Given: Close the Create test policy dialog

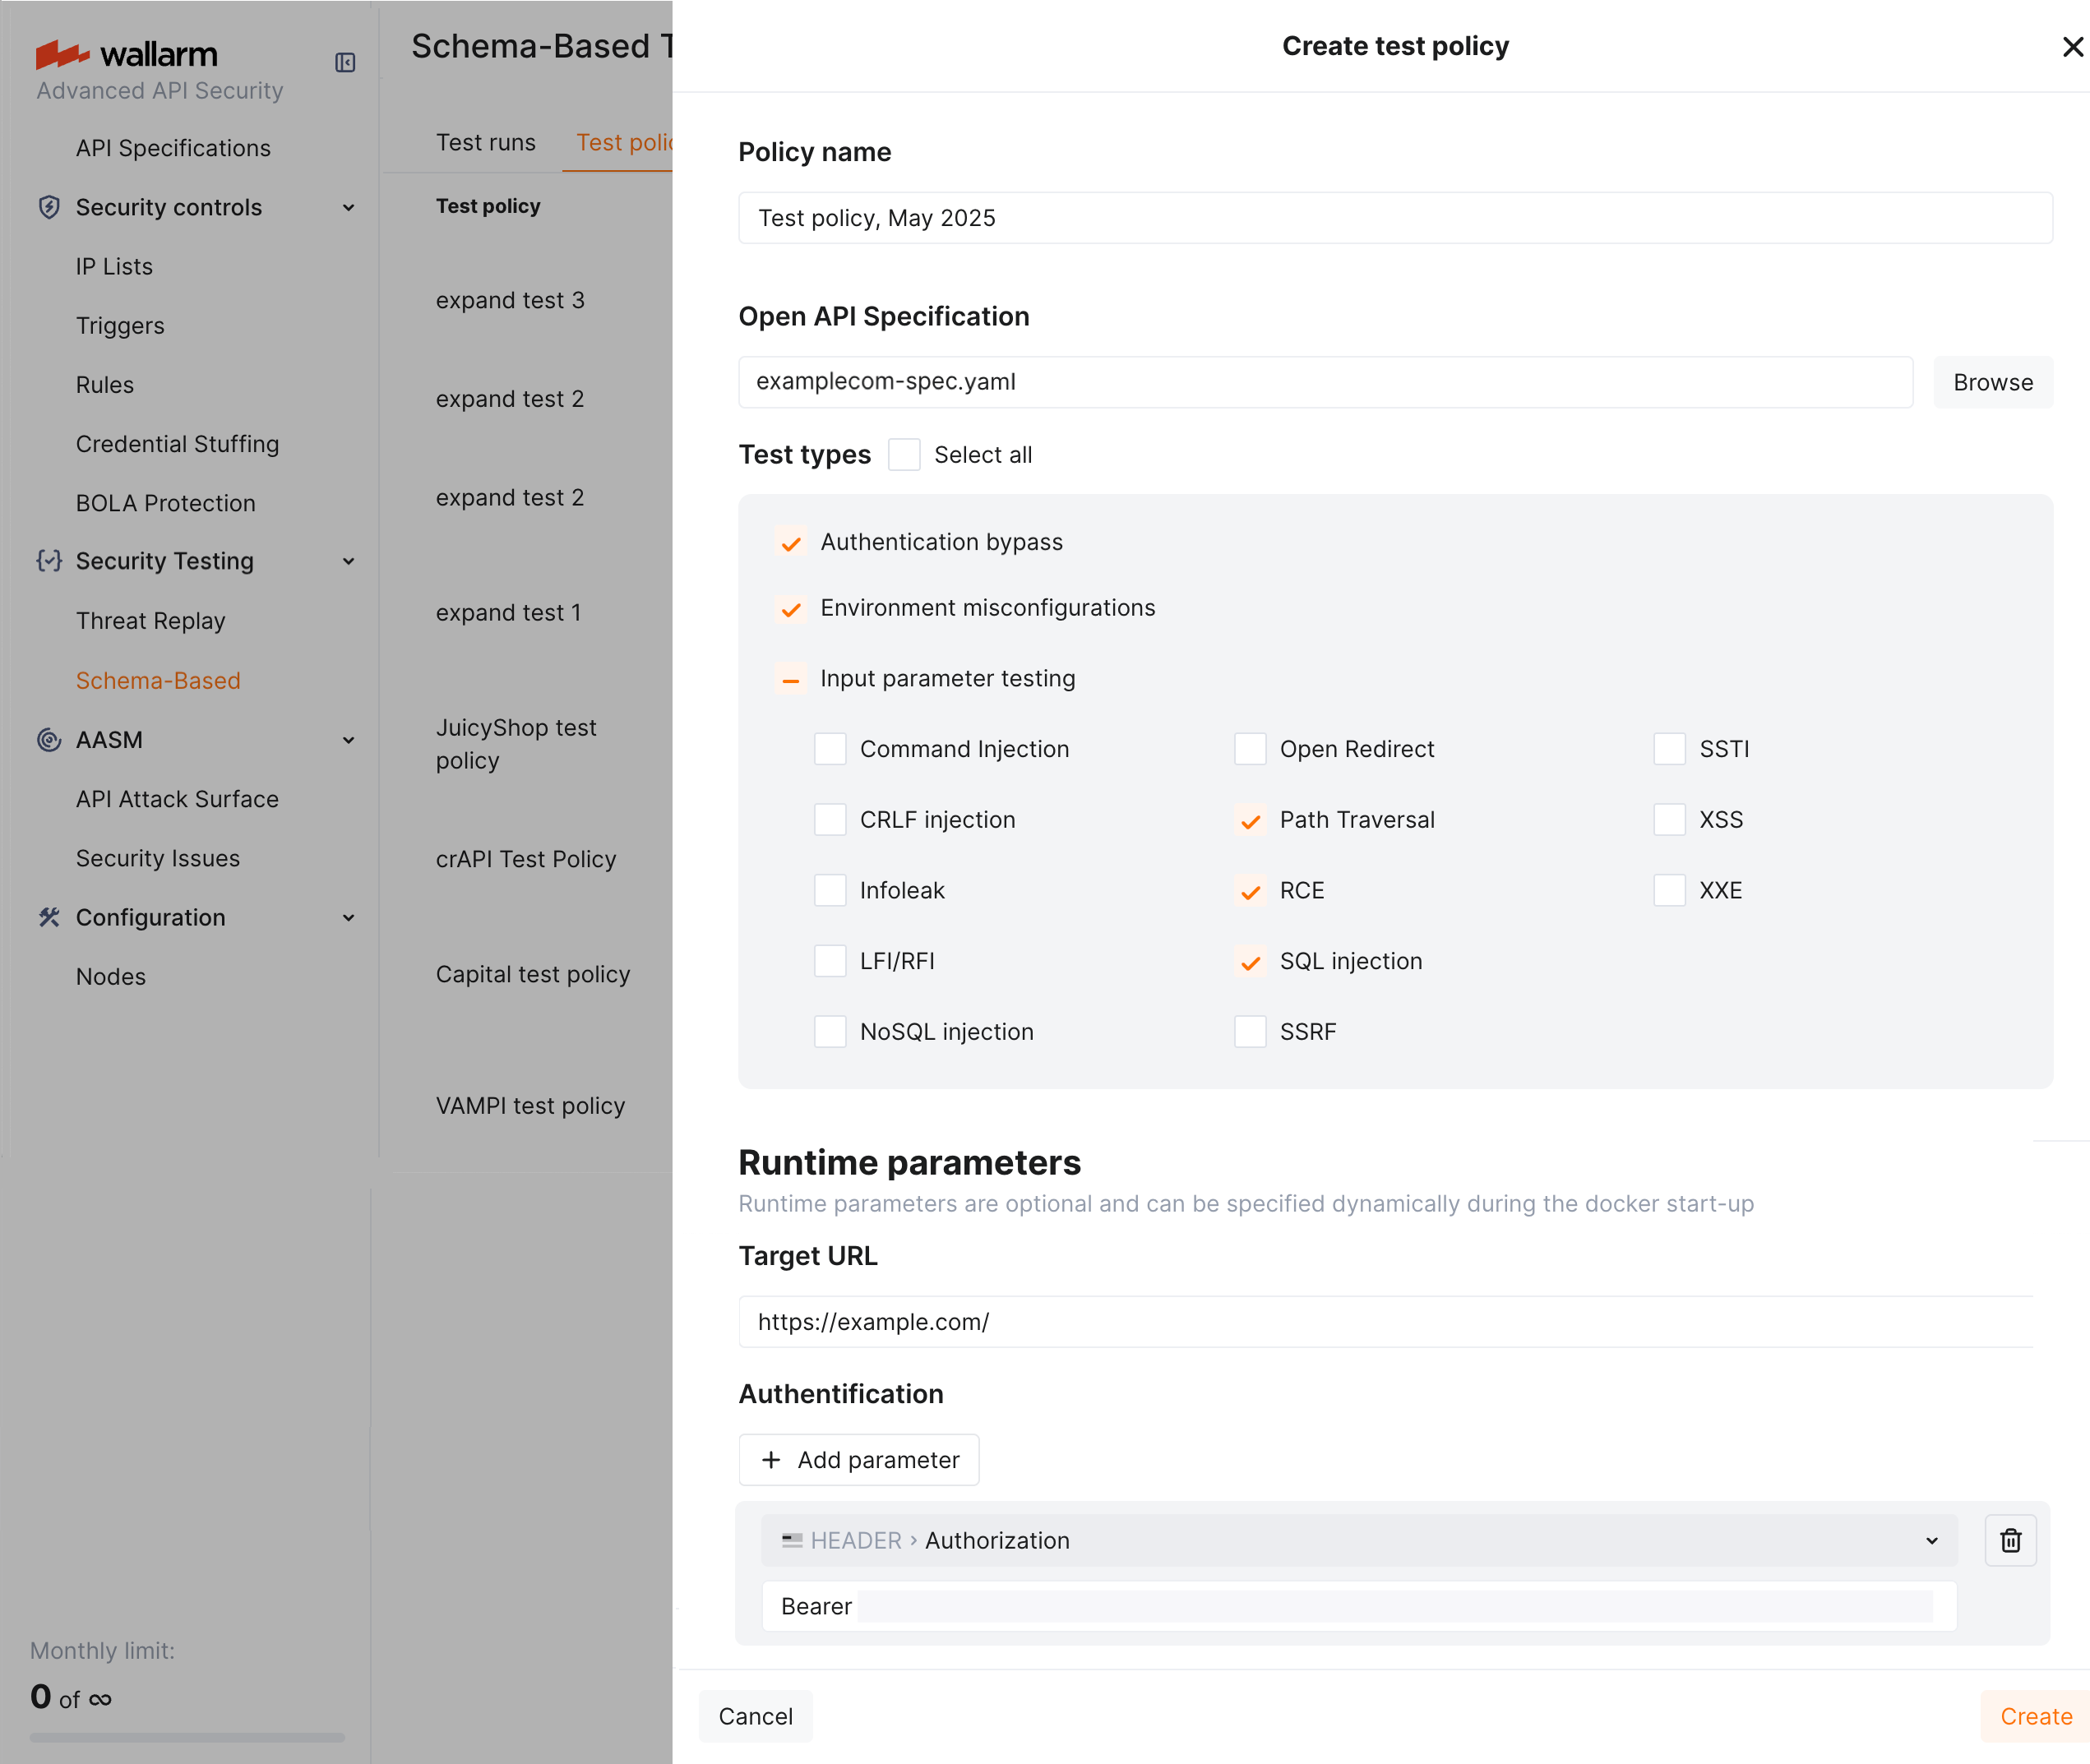Looking at the screenshot, I should (2070, 46).
